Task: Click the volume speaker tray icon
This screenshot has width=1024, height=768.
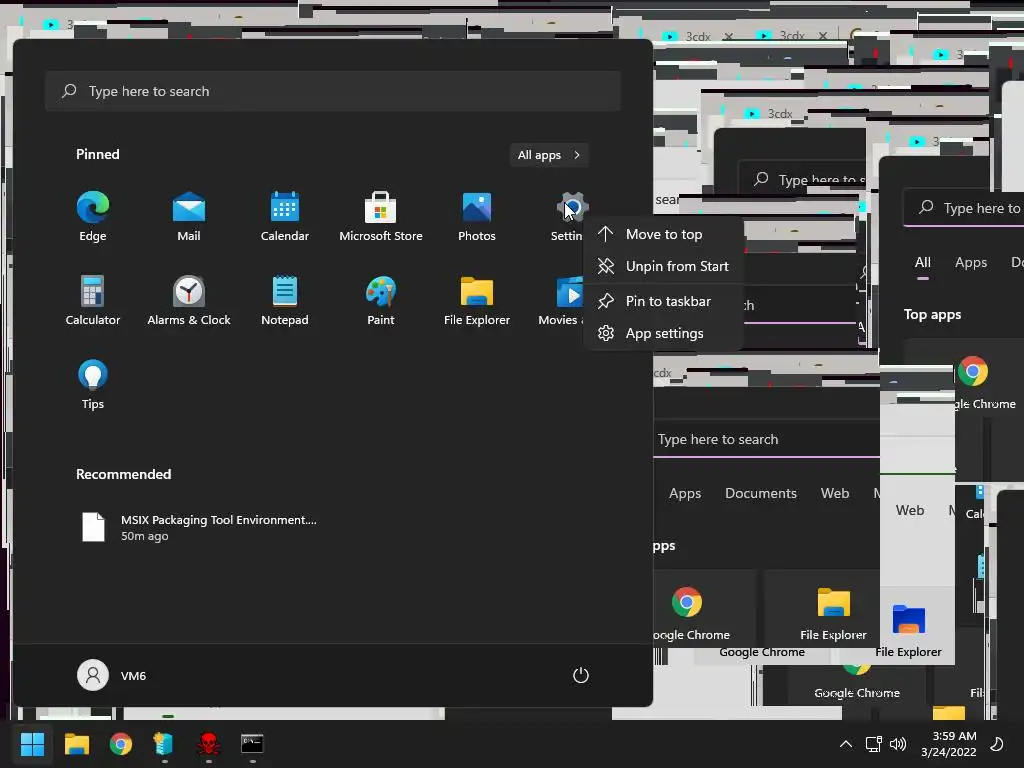Action: pos(898,744)
